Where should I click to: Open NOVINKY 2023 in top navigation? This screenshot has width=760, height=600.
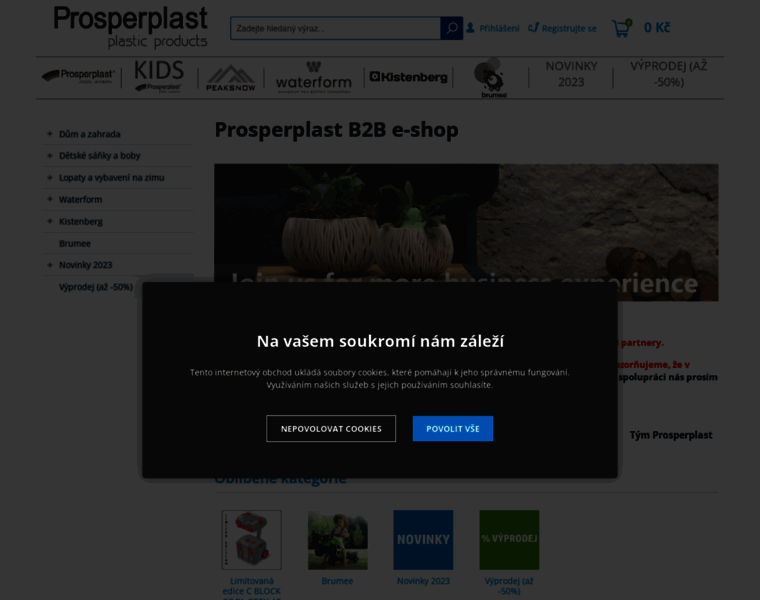coord(571,74)
